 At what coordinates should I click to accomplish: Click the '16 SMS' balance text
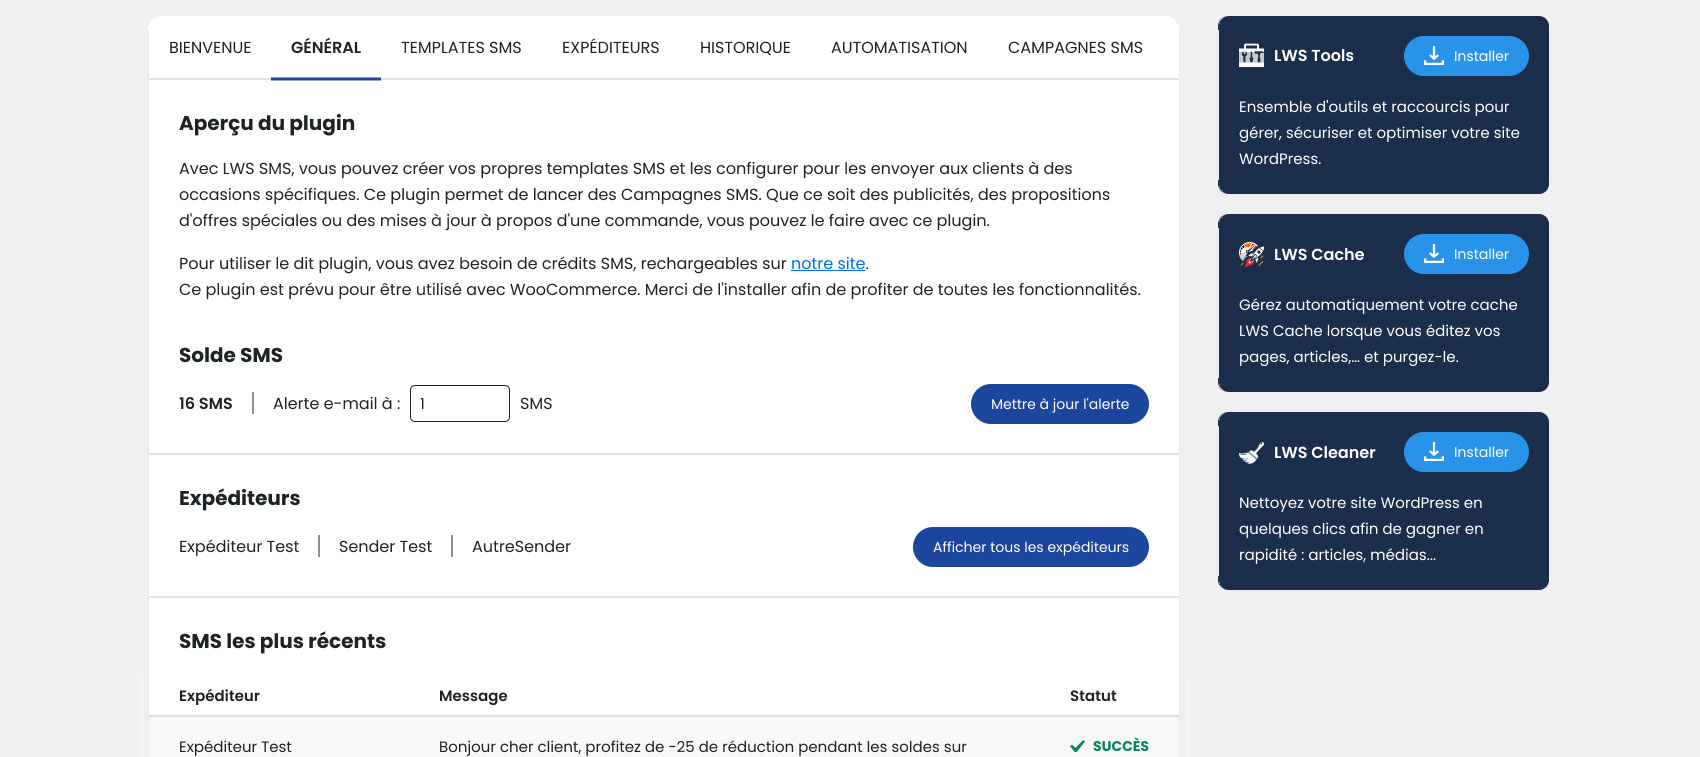coord(206,404)
